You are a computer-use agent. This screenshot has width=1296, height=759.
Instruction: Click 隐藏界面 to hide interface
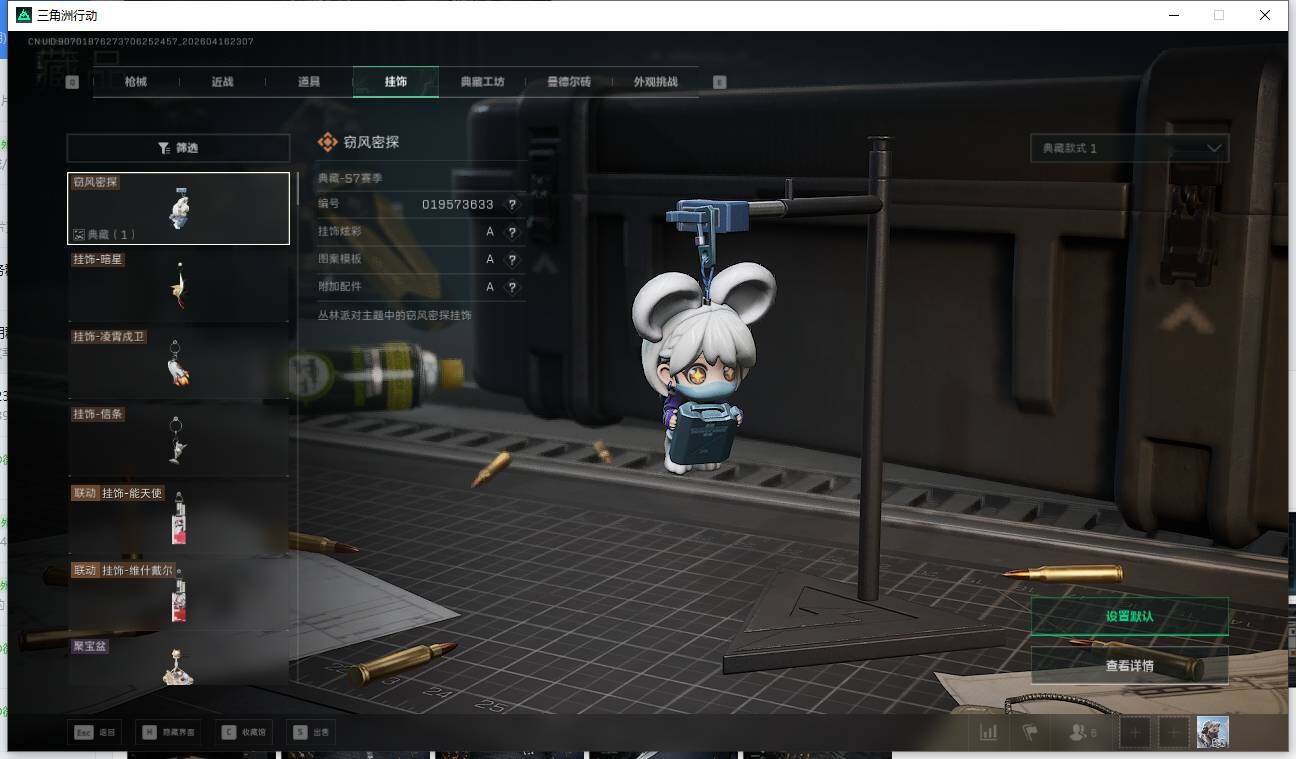(167, 732)
